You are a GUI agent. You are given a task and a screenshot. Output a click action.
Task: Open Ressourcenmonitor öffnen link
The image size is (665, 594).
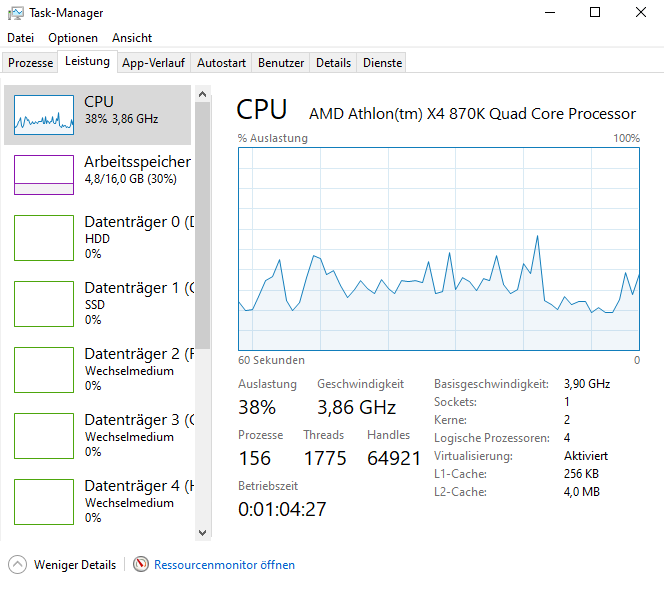click(224, 565)
